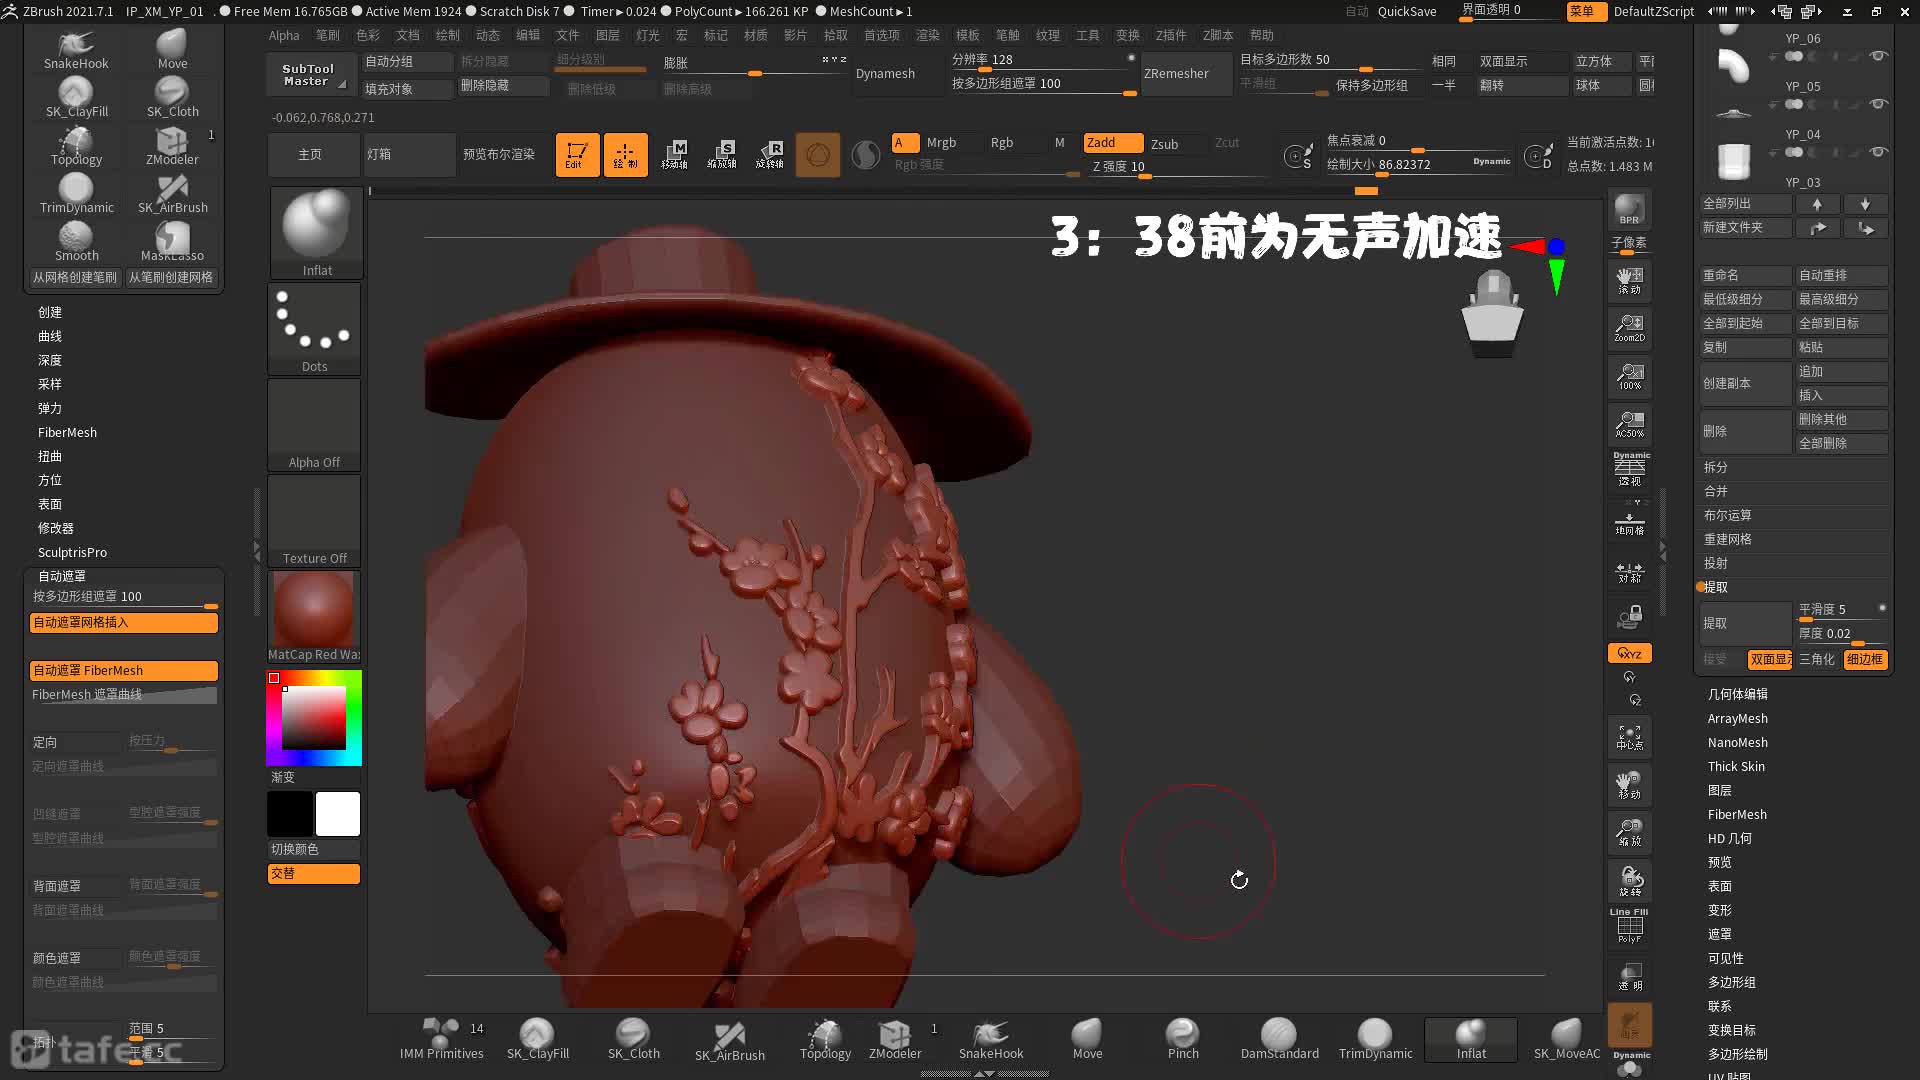The height and width of the screenshot is (1080, 1920).
Task: Expand the NanoMesh section
Action: tap(1737, 742)
